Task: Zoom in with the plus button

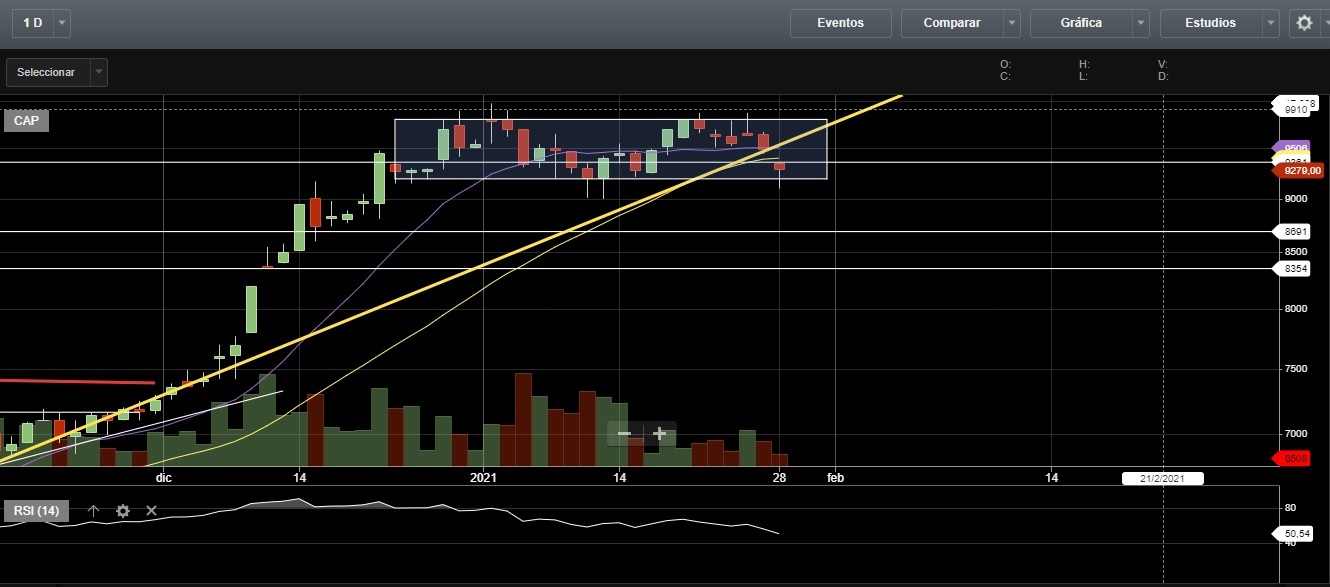Action: pyautogui.click(x=660, y=434)
